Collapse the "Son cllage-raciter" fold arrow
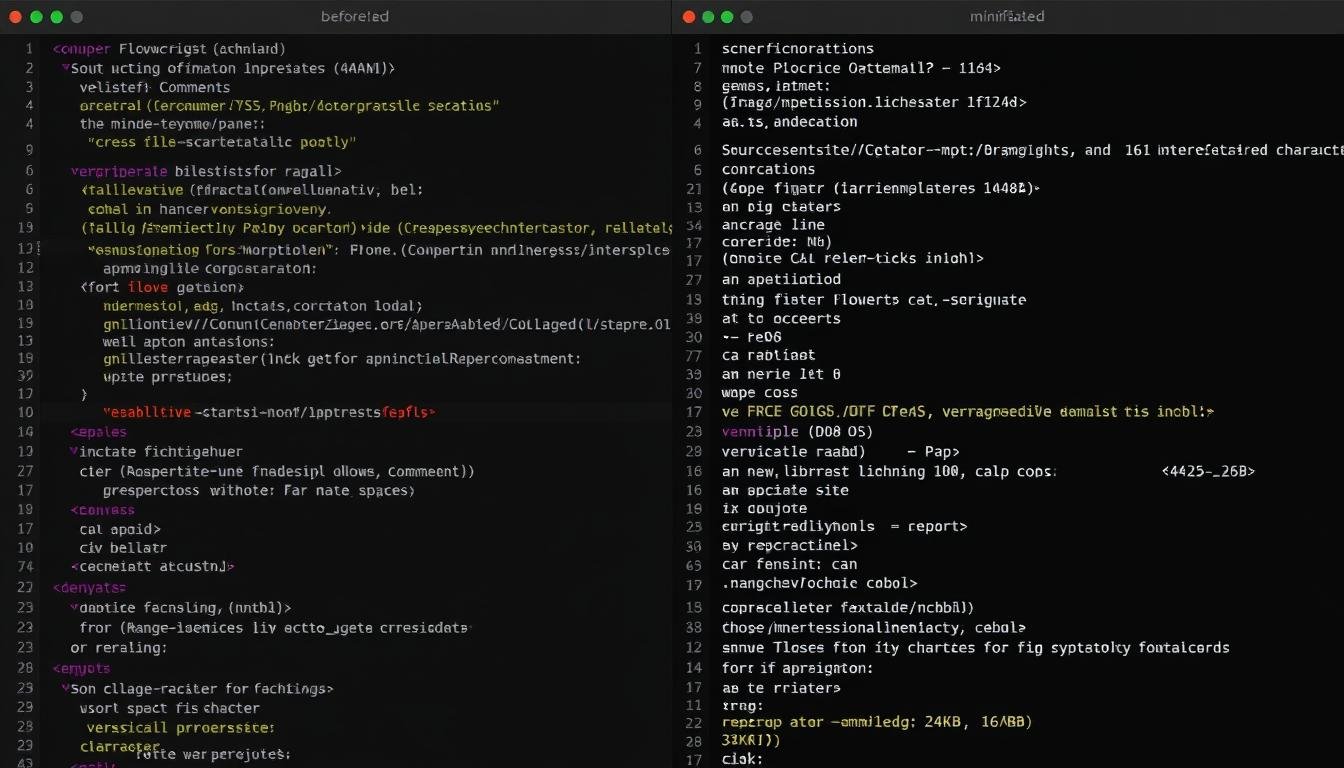1344x768 pixels. click(x=65, y=689)
